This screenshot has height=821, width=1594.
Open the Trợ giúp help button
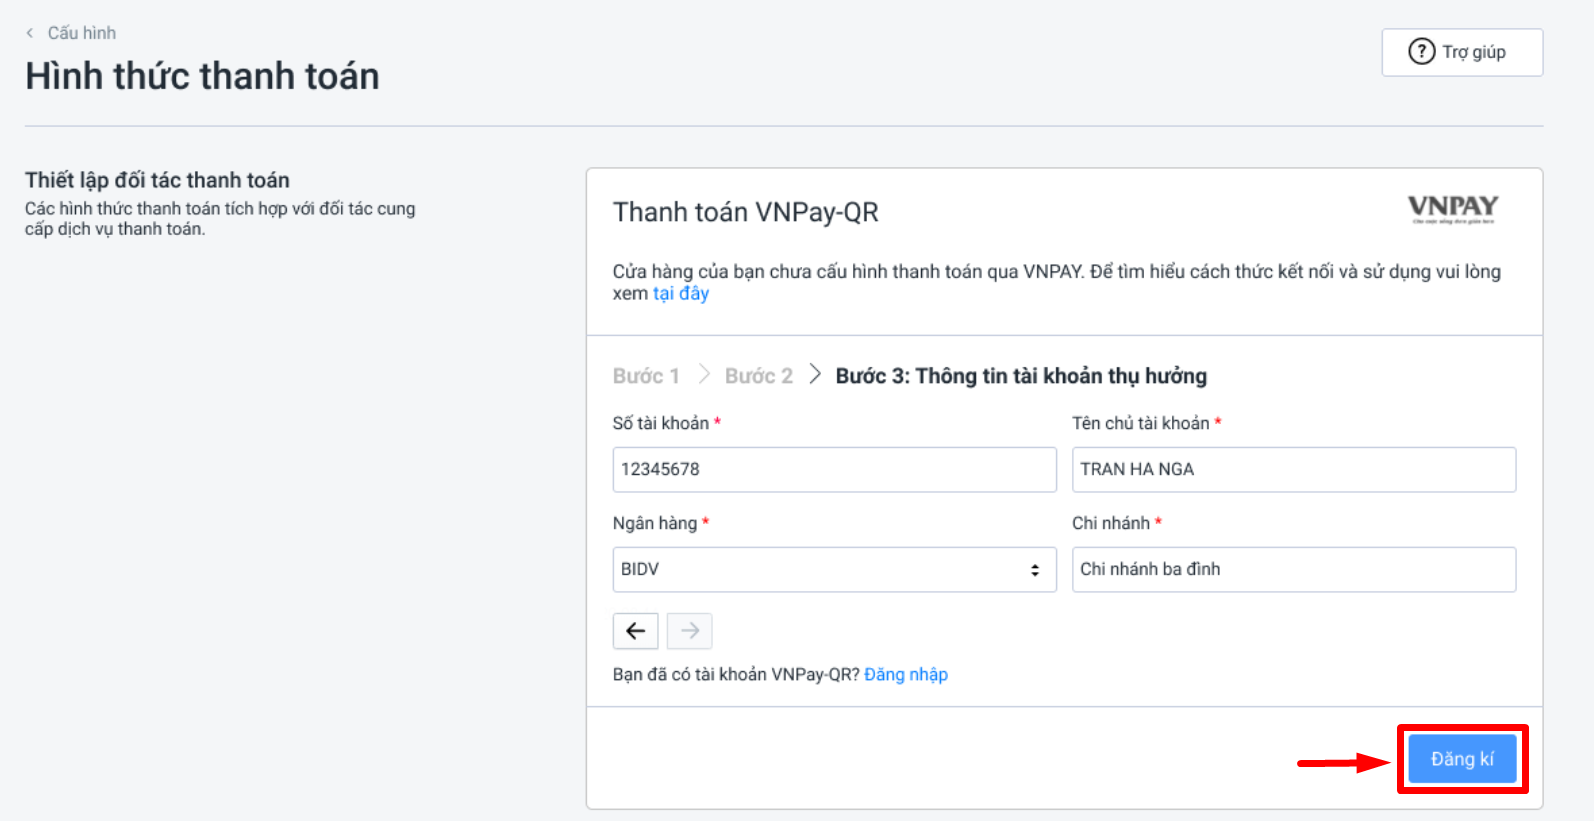coord(1462,52)
